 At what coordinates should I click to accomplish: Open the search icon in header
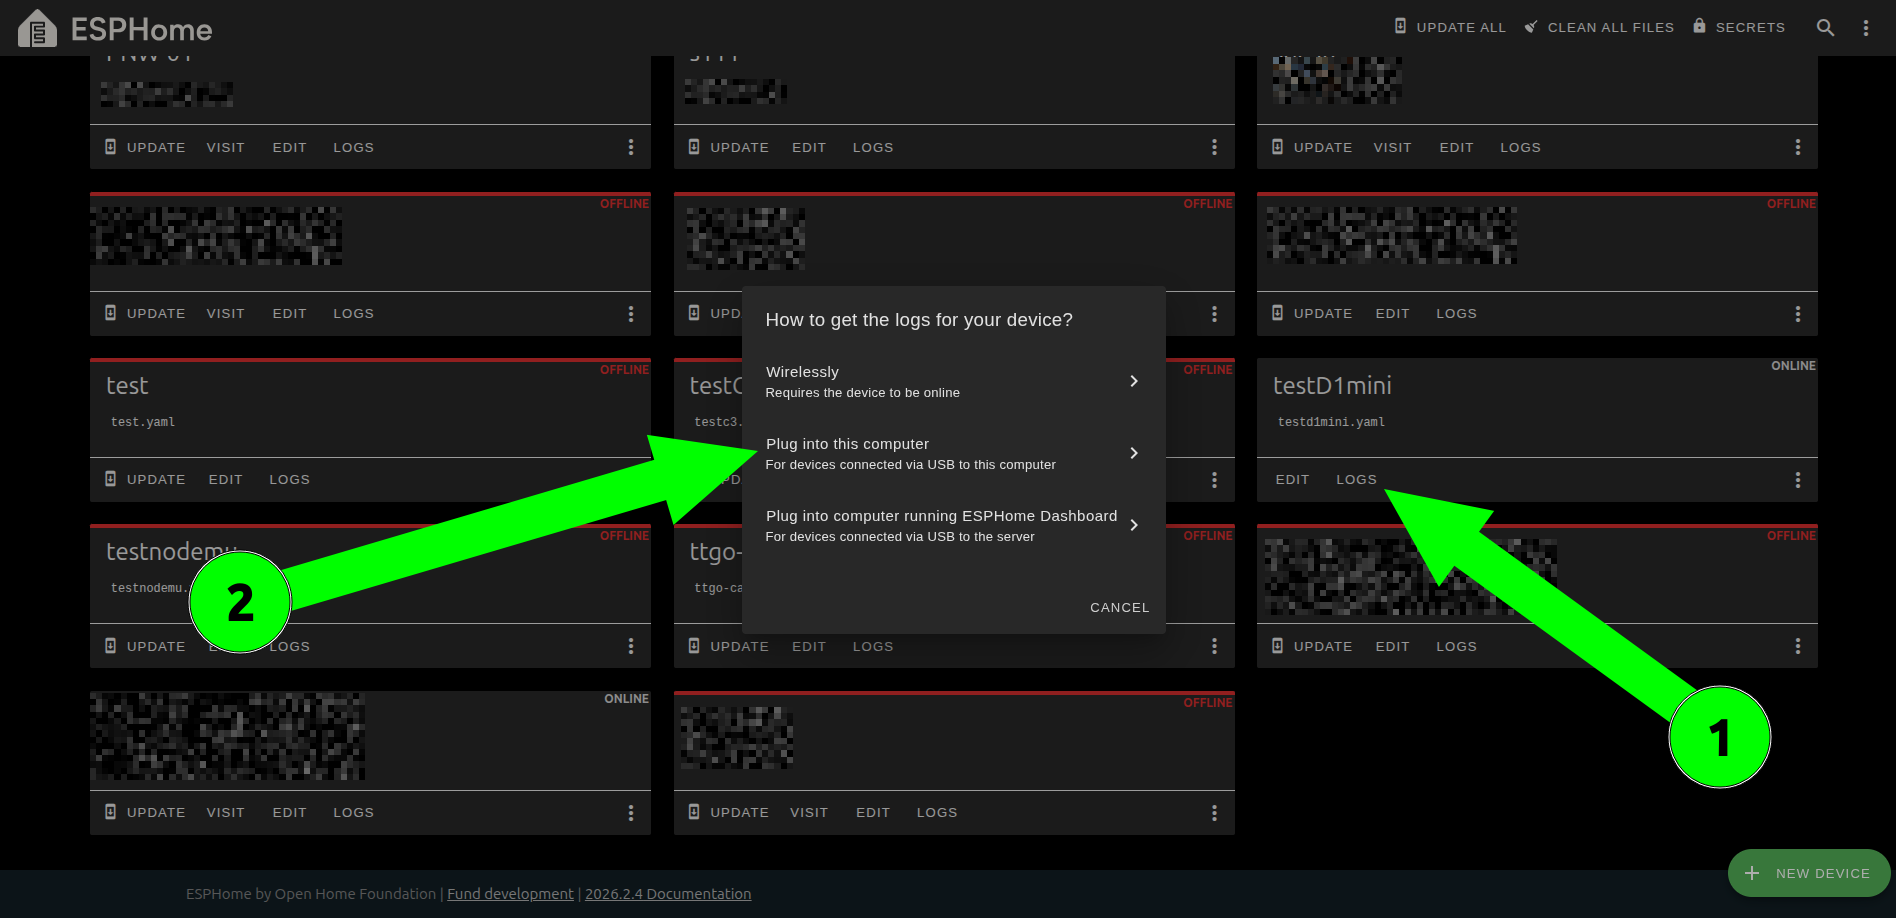pos(1825,28)
